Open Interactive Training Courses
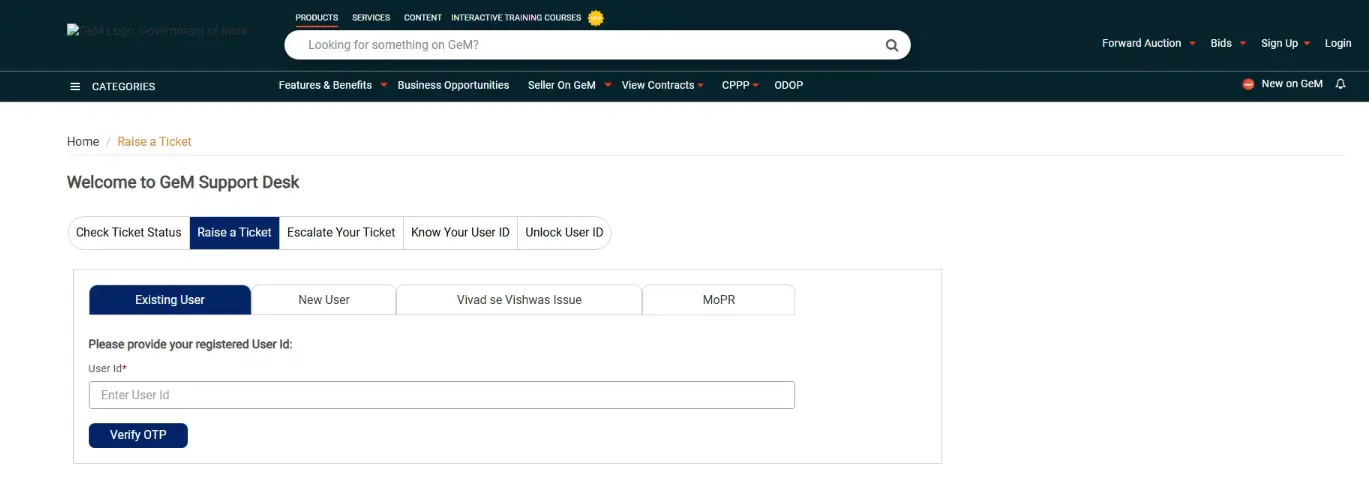 click(516, 18)
